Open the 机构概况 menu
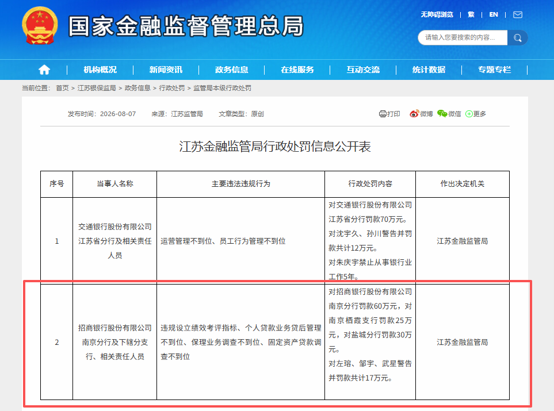 [x=100, y=70]
